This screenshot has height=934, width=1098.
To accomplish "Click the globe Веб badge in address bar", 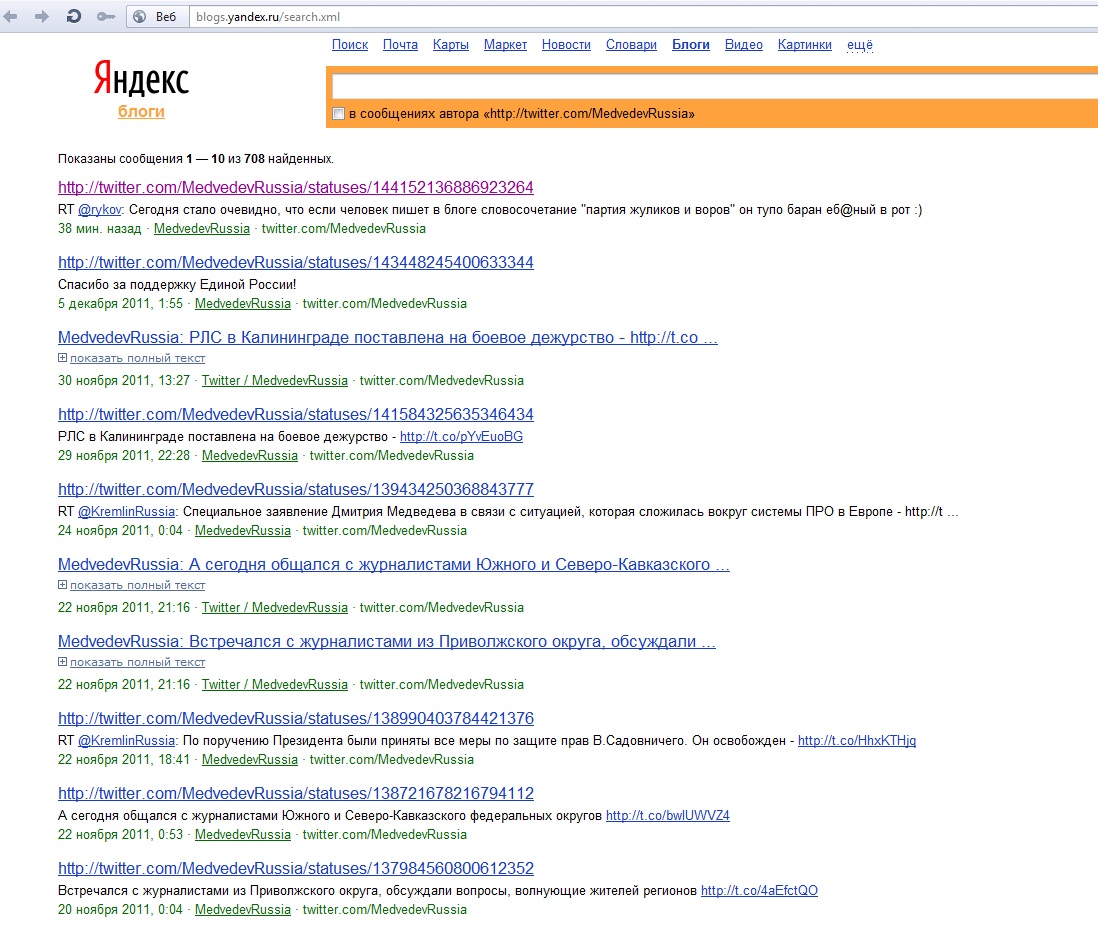I will coord(157,16).
